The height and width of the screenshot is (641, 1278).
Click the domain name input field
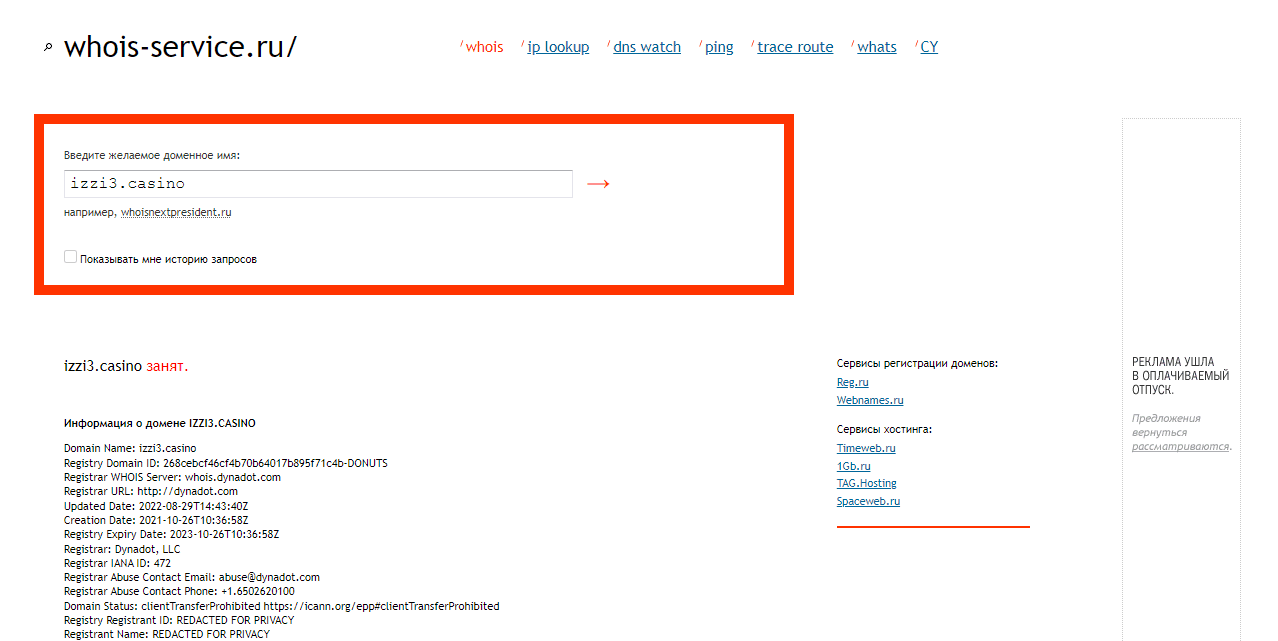coord(318,184)
